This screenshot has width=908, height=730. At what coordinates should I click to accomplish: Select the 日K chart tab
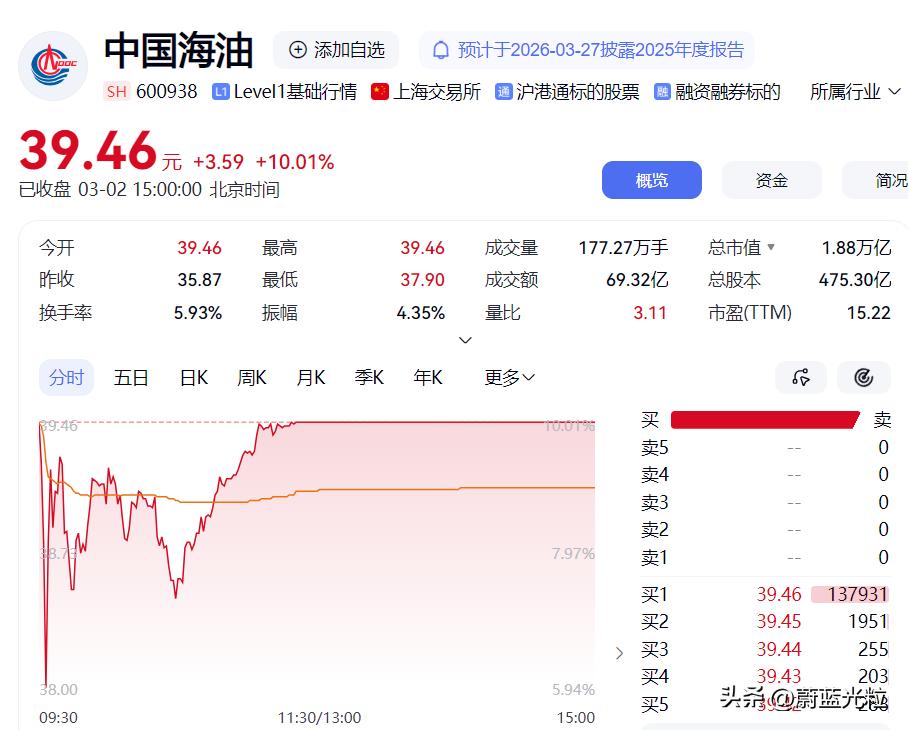pyautogui.click(x=193, y=377)
